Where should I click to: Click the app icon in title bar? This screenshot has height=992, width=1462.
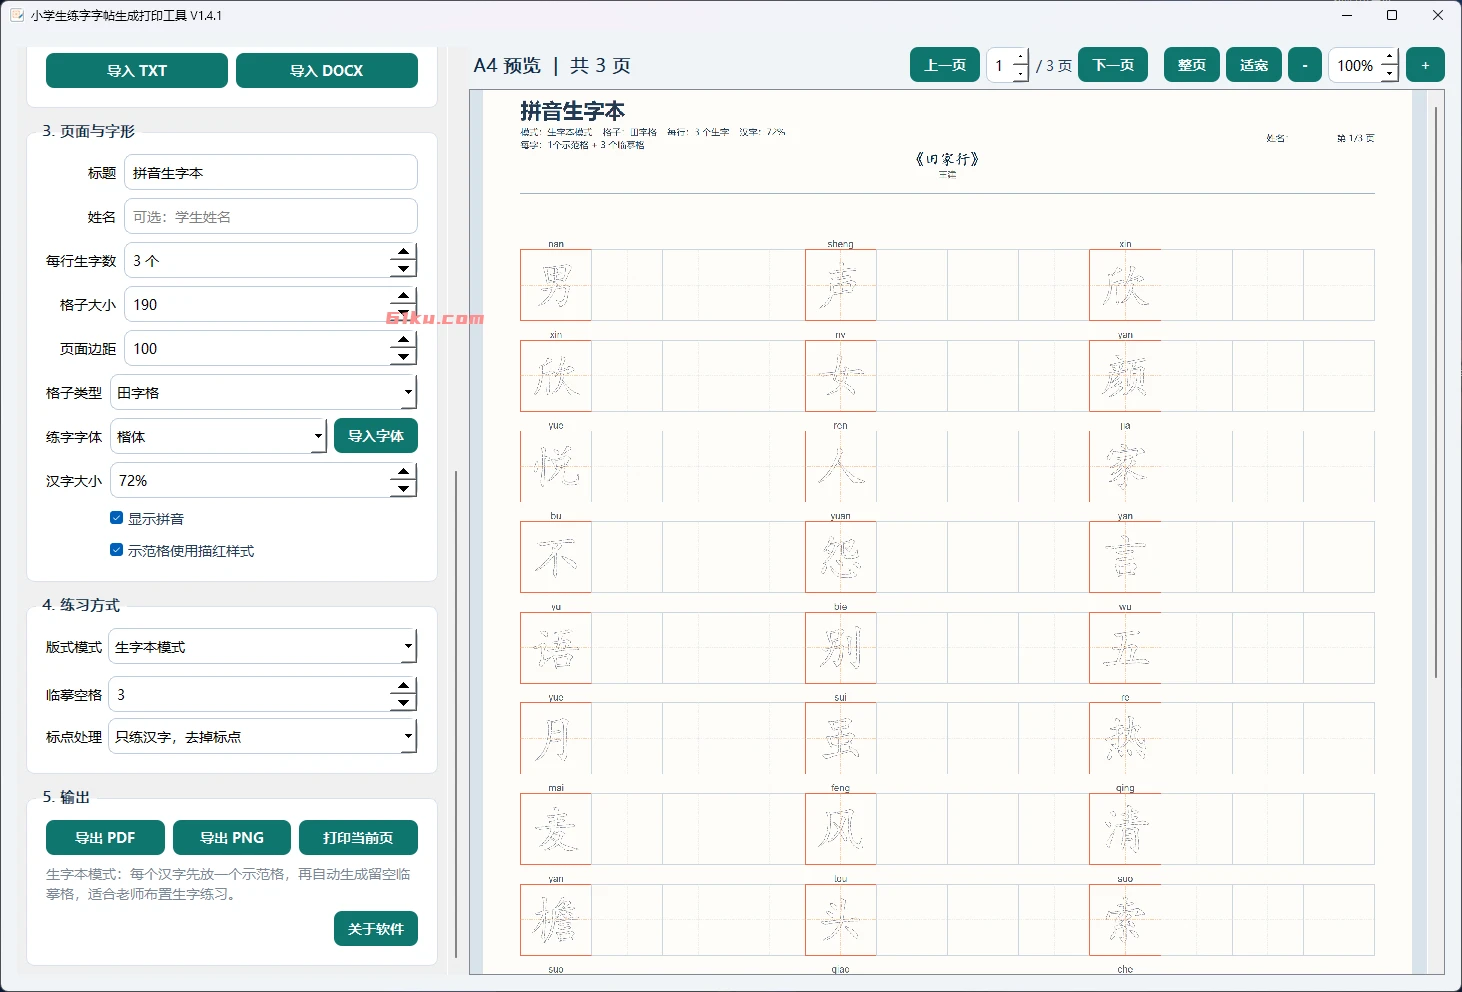(x=17, y=15)
